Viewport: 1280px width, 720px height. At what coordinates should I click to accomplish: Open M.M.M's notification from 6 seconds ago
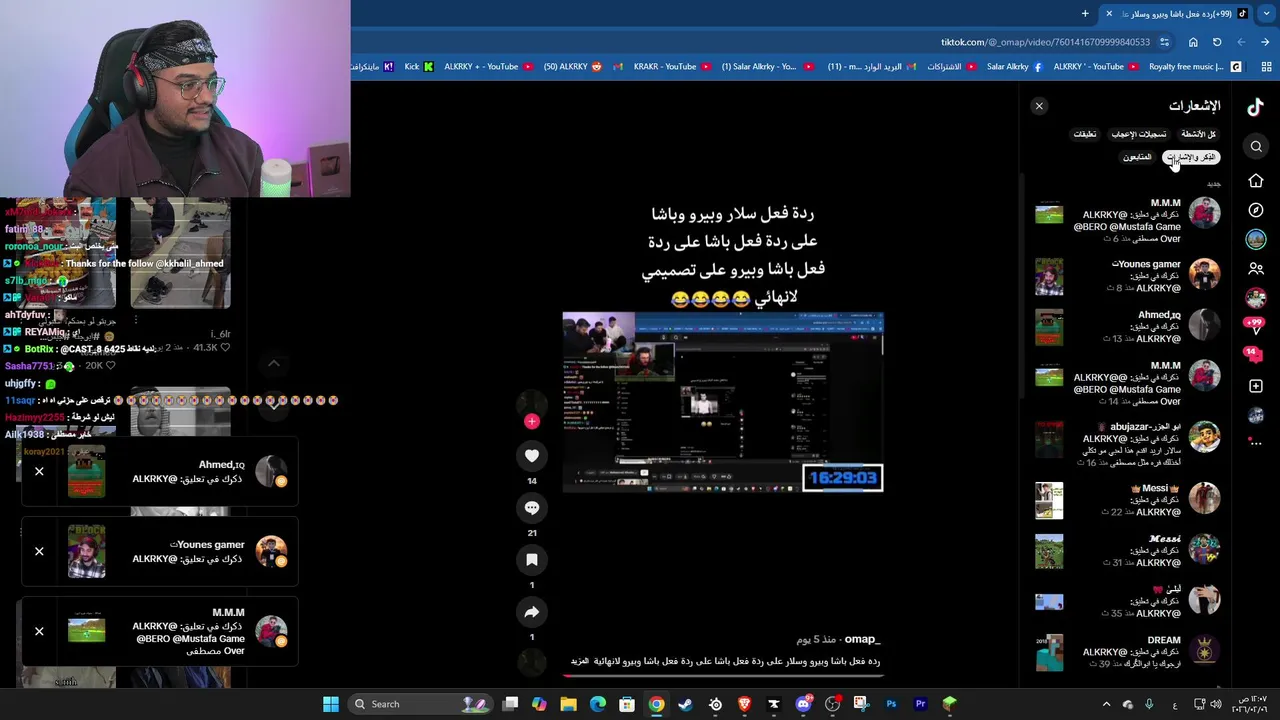[x=1128, y=221]
